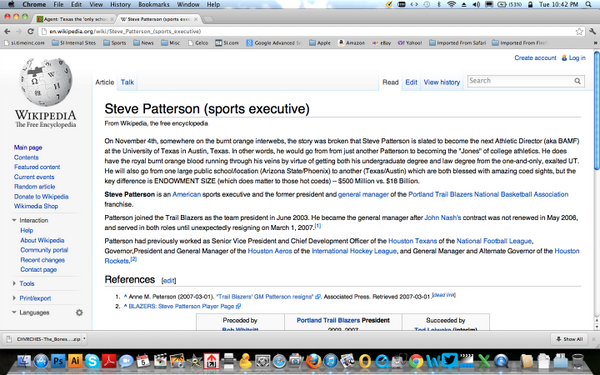Open the SI Internal Sites bookmark folder
Screen dimensions: 600x375
pos(74,43)
